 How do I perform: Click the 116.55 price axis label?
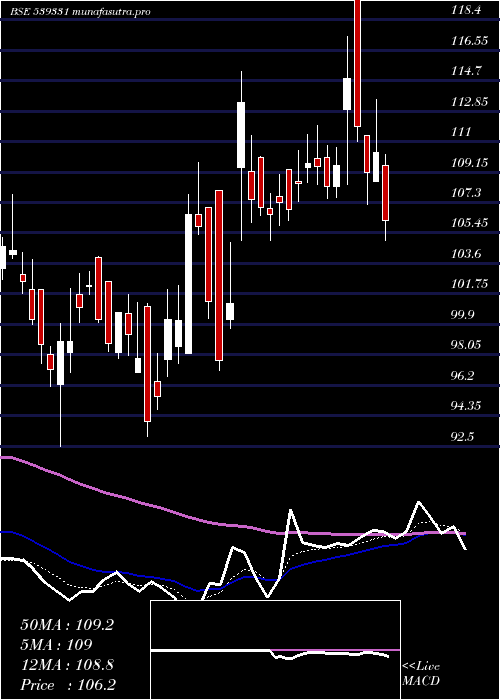click(x=469, y=41)
